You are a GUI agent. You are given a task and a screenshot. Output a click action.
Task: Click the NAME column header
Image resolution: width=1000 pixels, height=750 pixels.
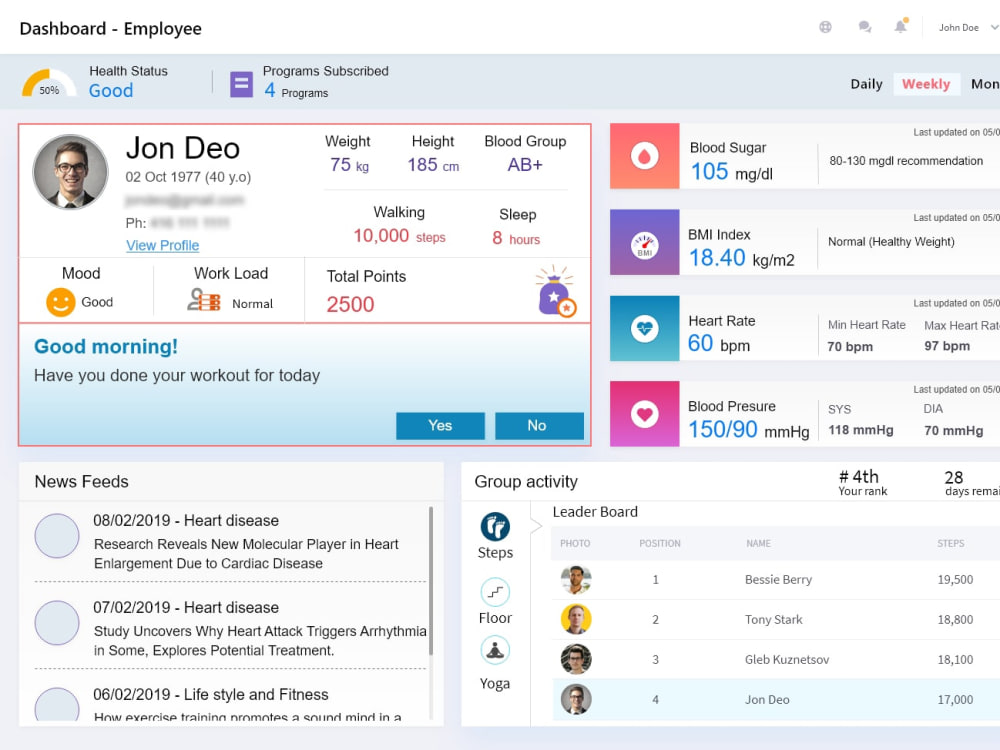tap(758, 543)
